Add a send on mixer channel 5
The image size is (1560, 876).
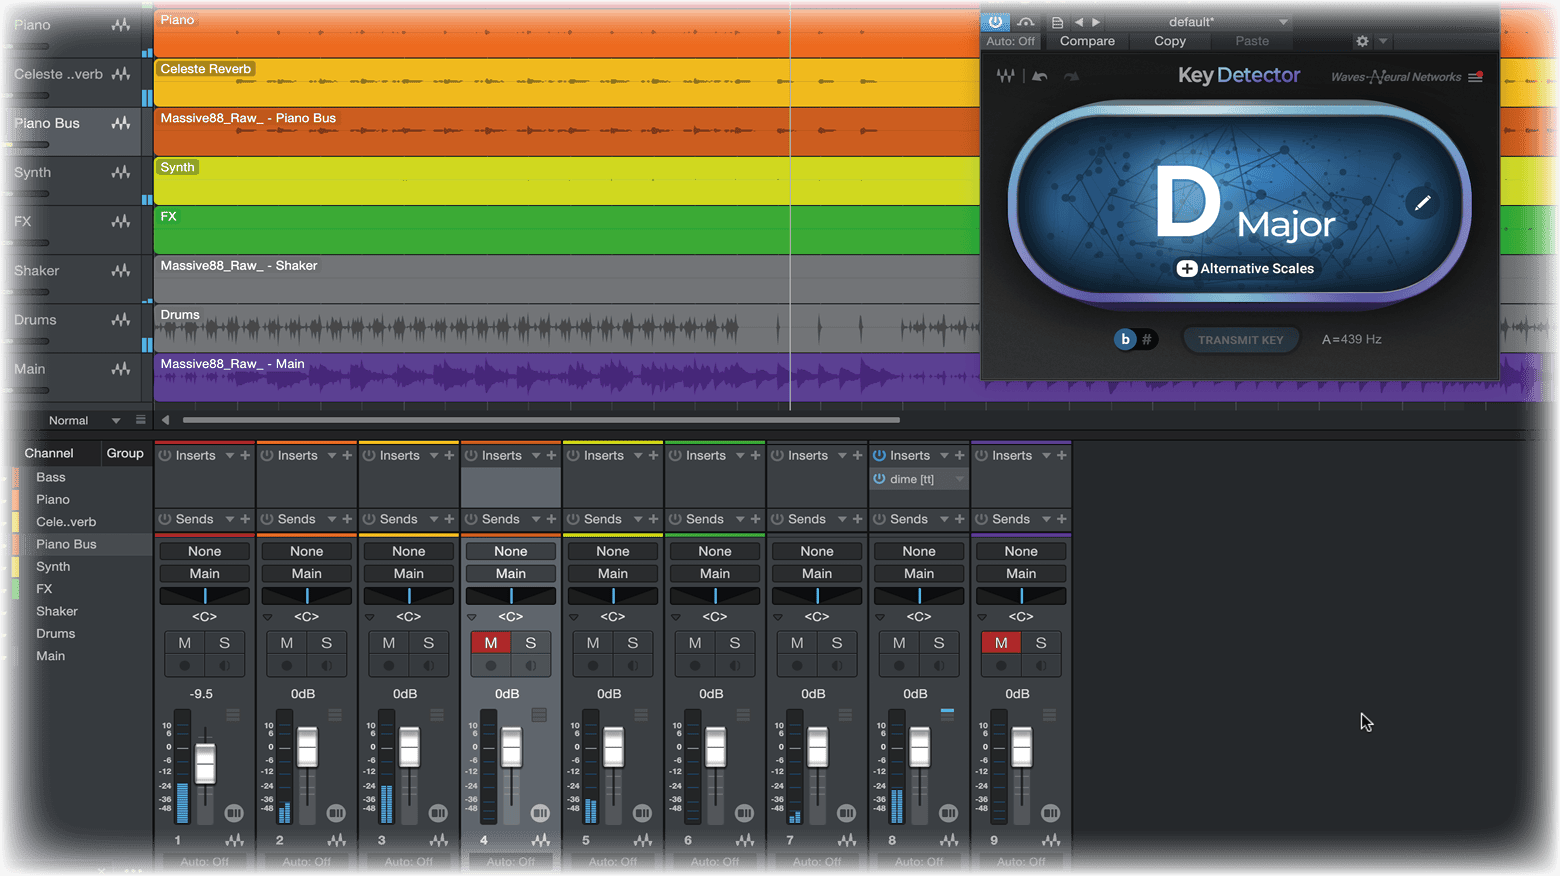pyautogui.click(x=653, y=519)
